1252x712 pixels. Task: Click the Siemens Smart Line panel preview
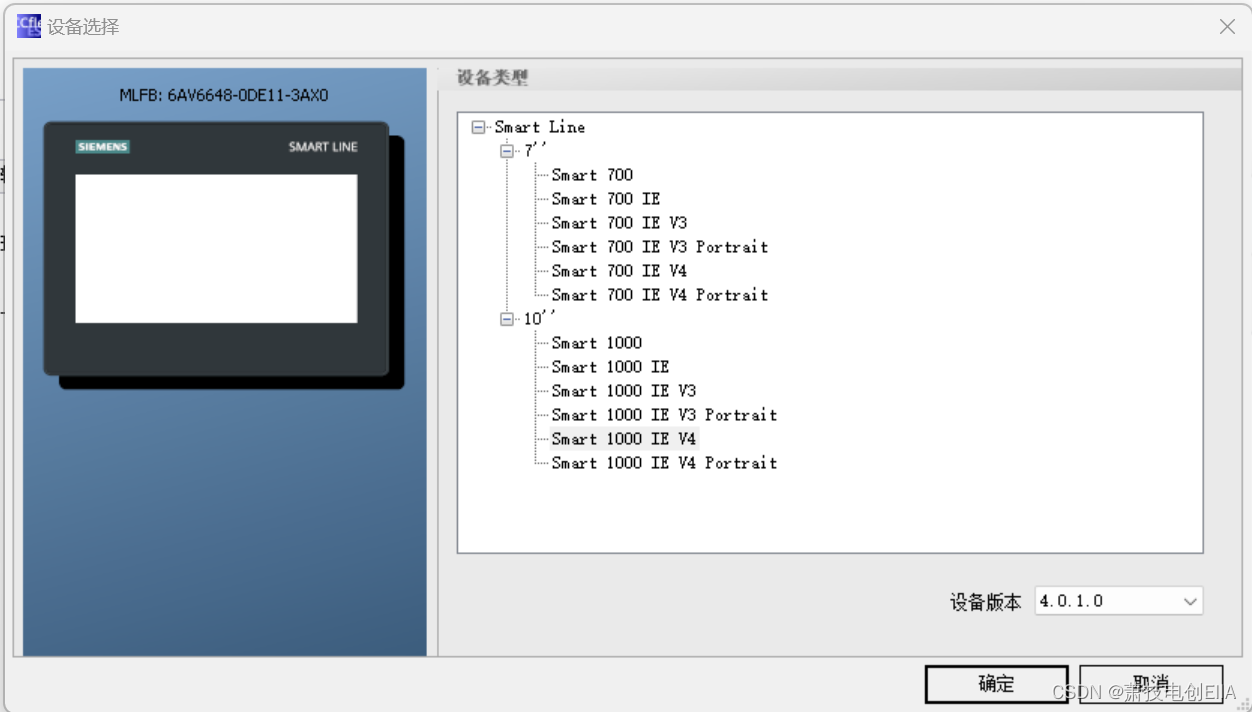(223, 254)
